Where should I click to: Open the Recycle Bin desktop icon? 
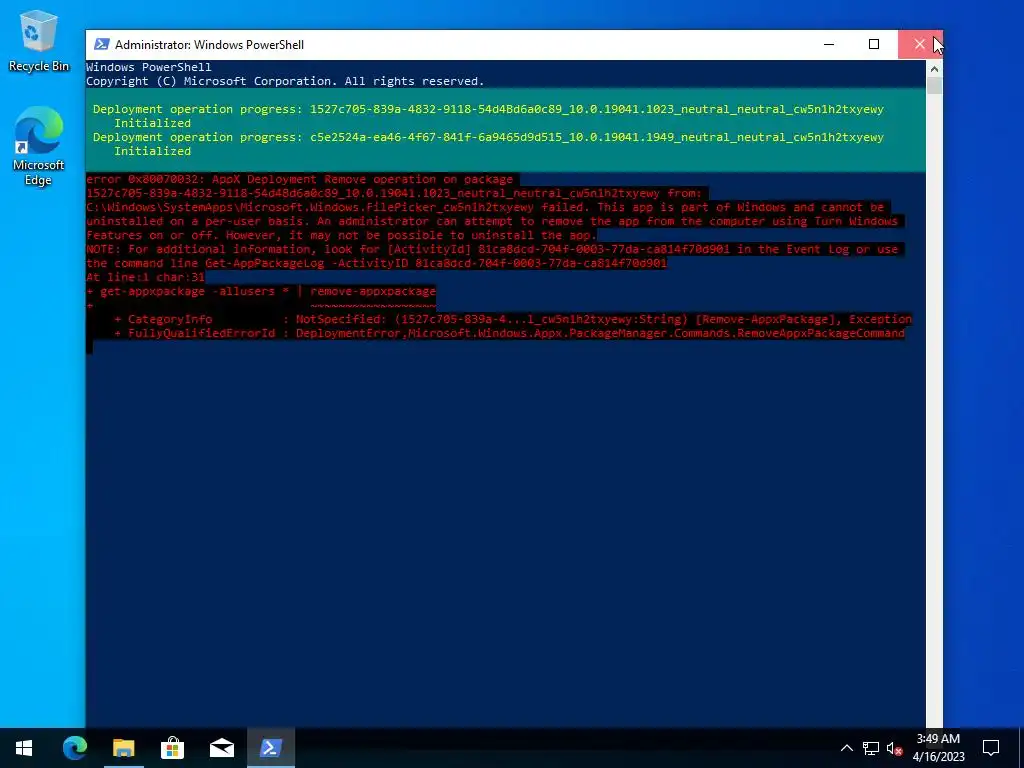[x=39, y=40]
